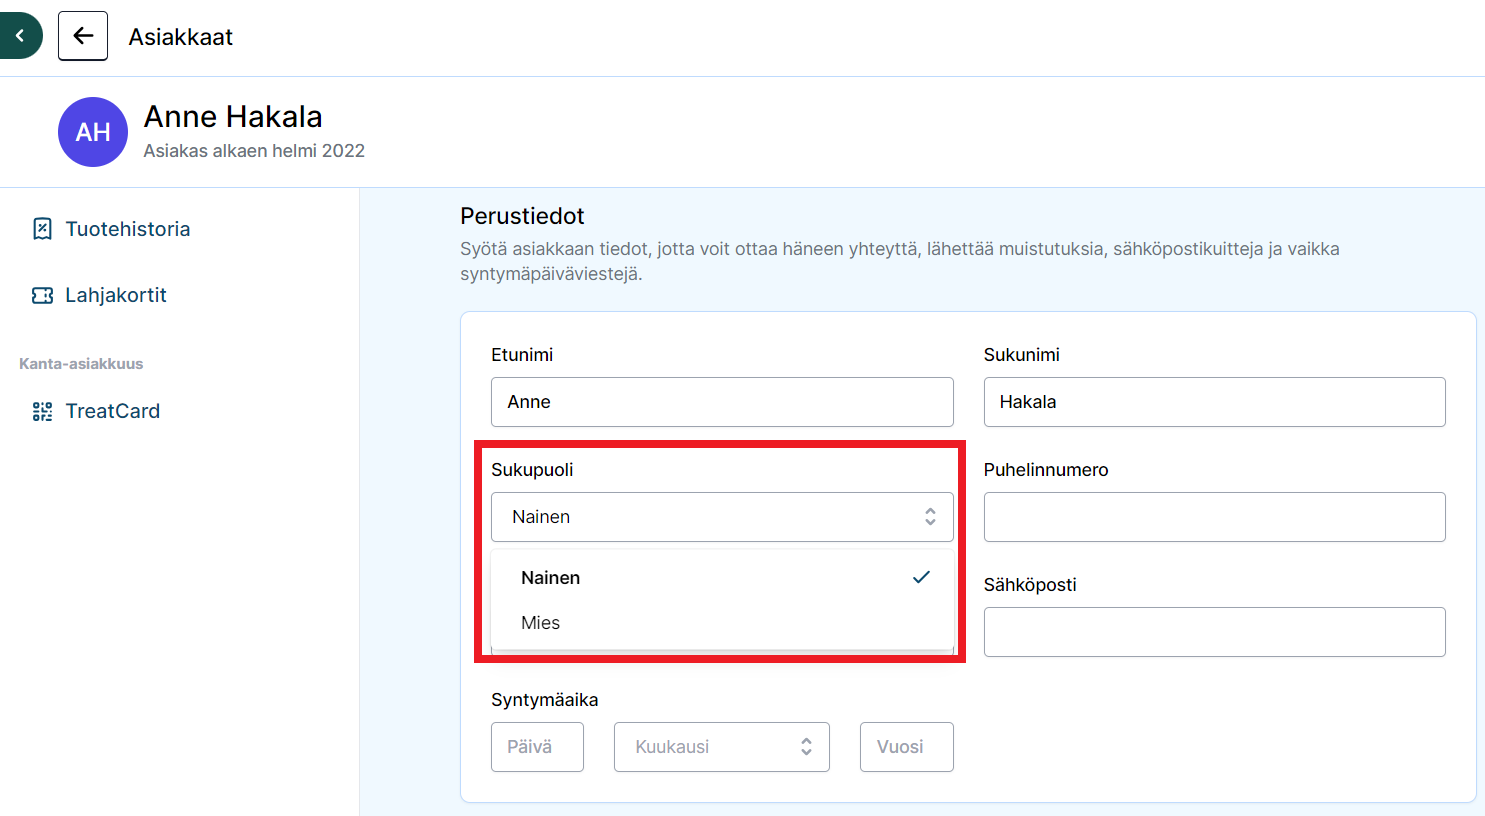Click the TreatCard QR code icon

42,411
